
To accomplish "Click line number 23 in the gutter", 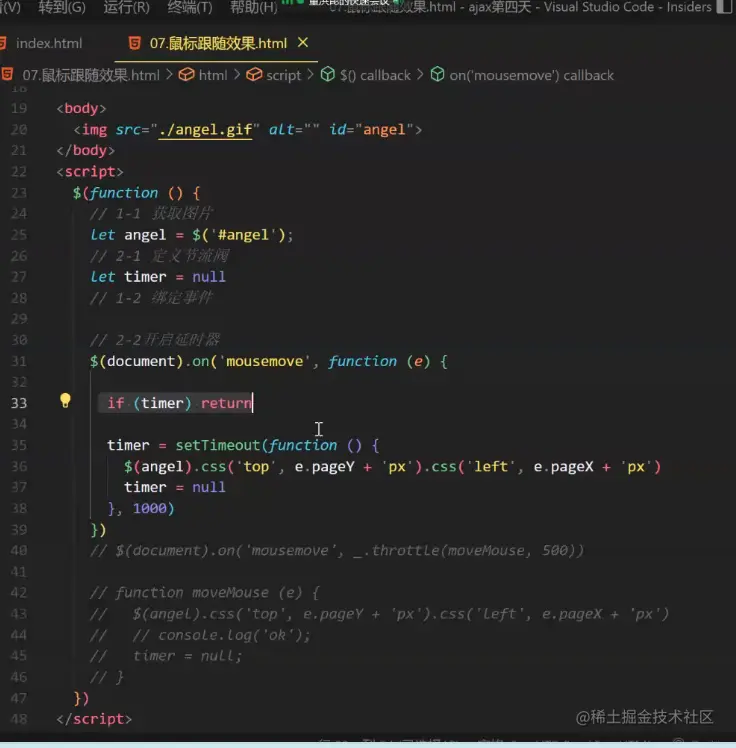I will point(19,193).
